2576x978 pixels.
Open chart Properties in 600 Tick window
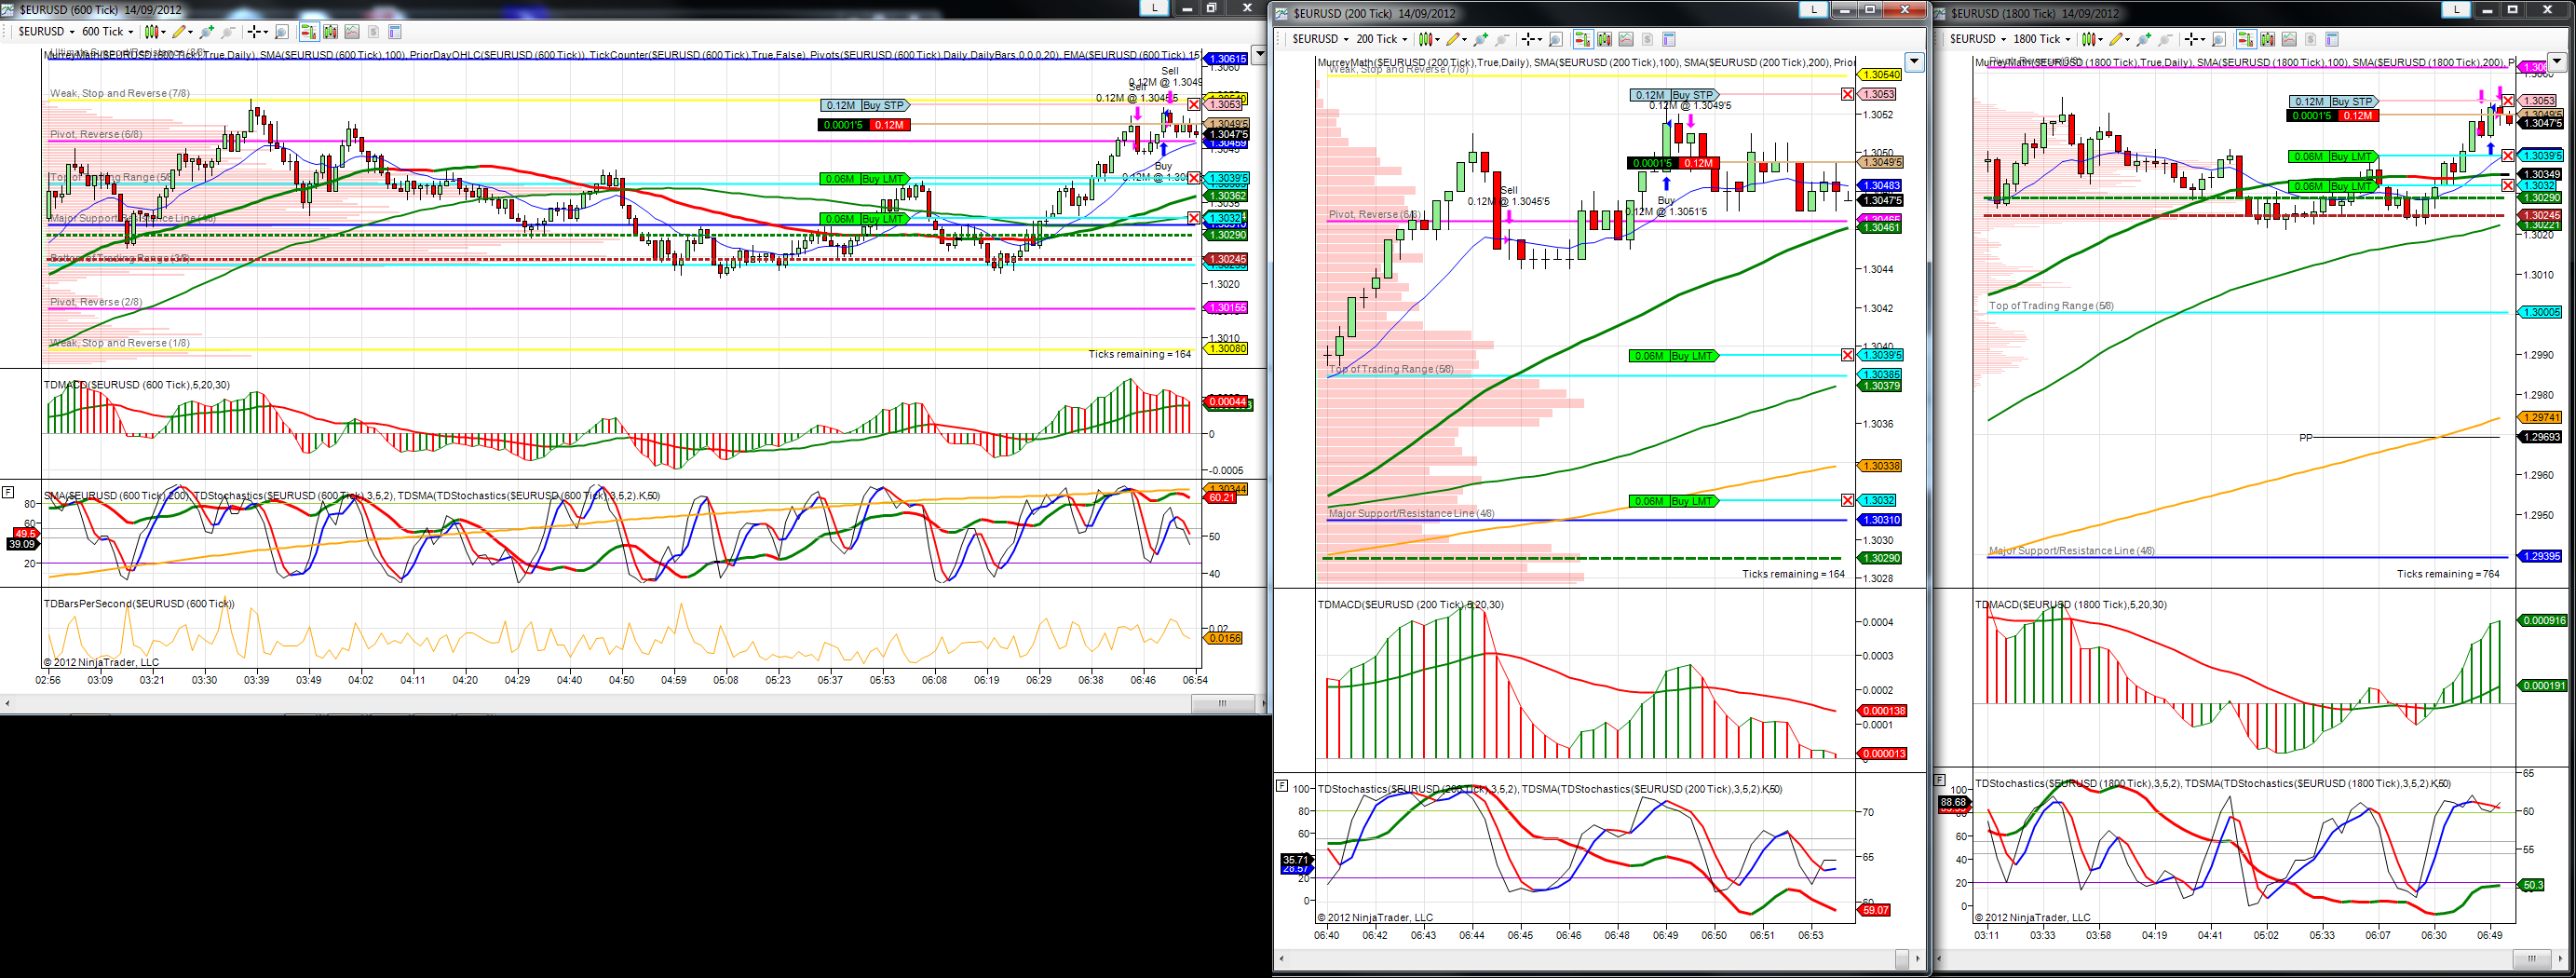(395, 32)
